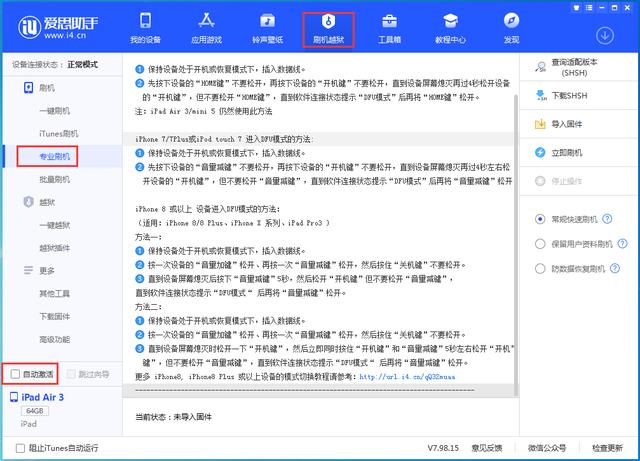Toggle 自动激活 checkbox
The image size is (640, 461).
(15, 374)
